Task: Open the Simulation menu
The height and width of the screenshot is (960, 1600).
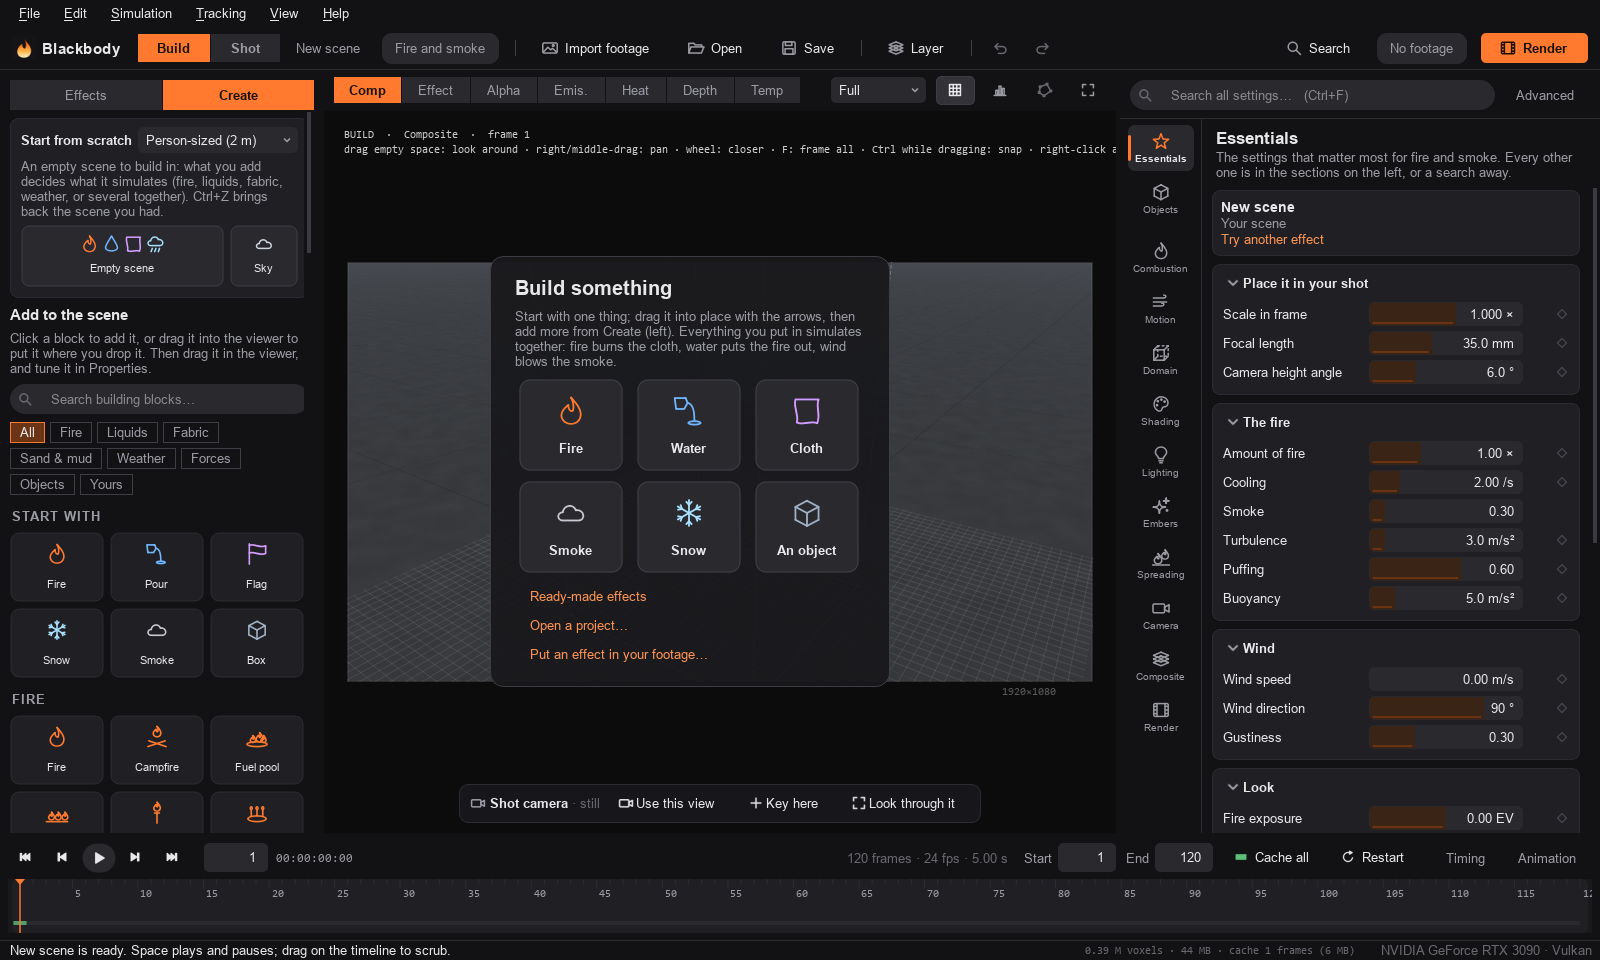Action: [x=141, y=13]
